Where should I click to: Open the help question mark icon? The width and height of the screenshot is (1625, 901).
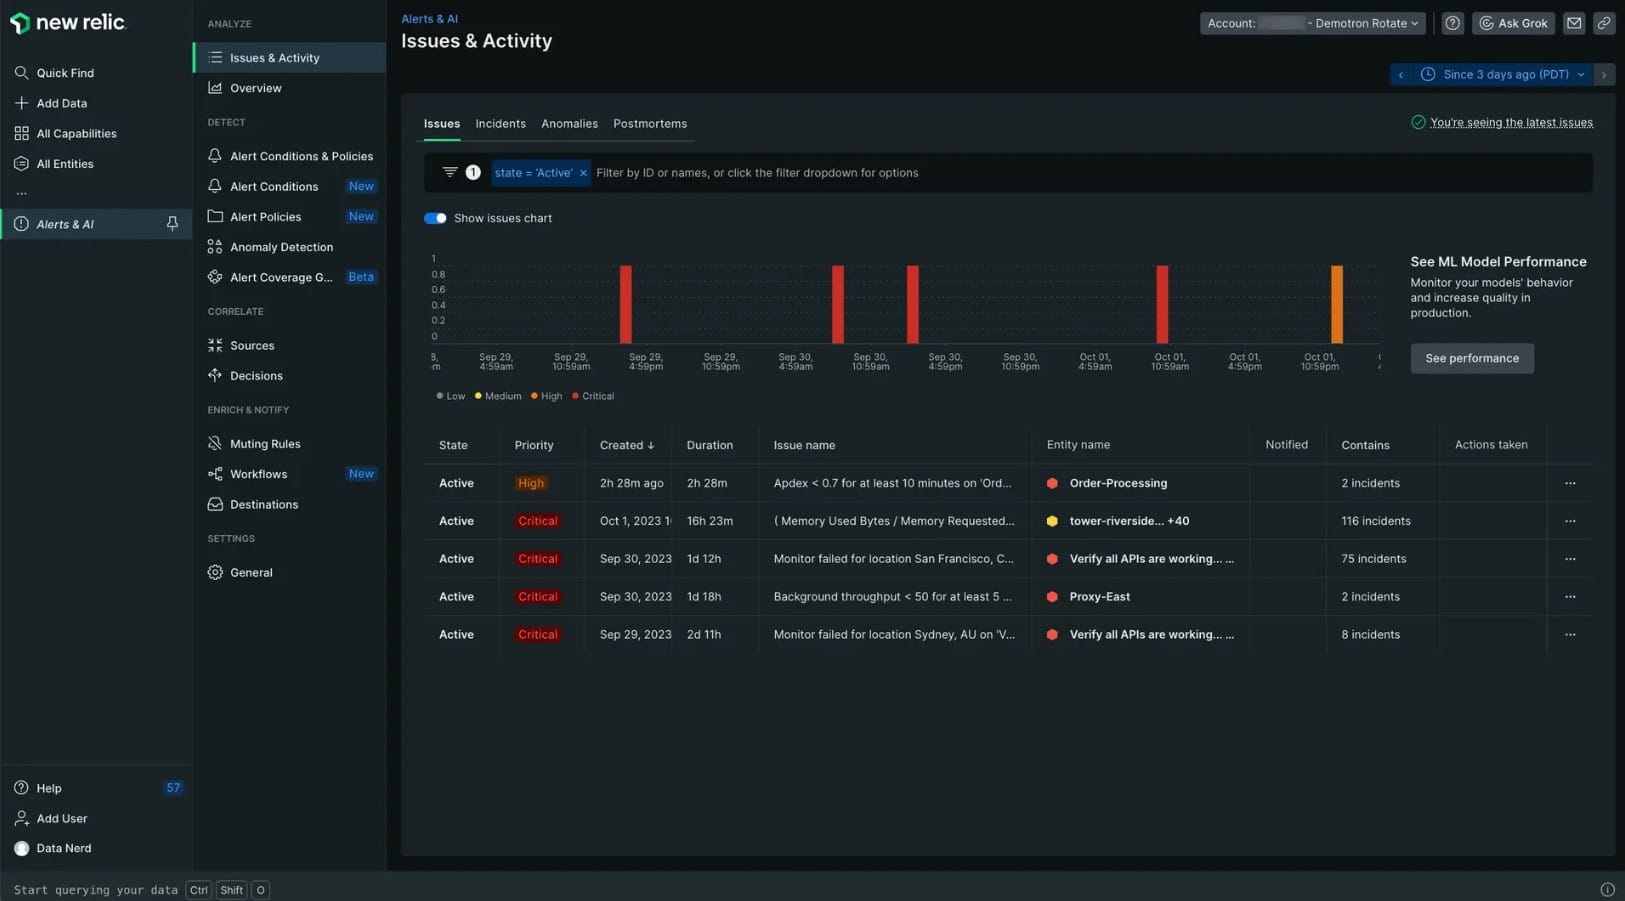click(x=1452, y=22)
